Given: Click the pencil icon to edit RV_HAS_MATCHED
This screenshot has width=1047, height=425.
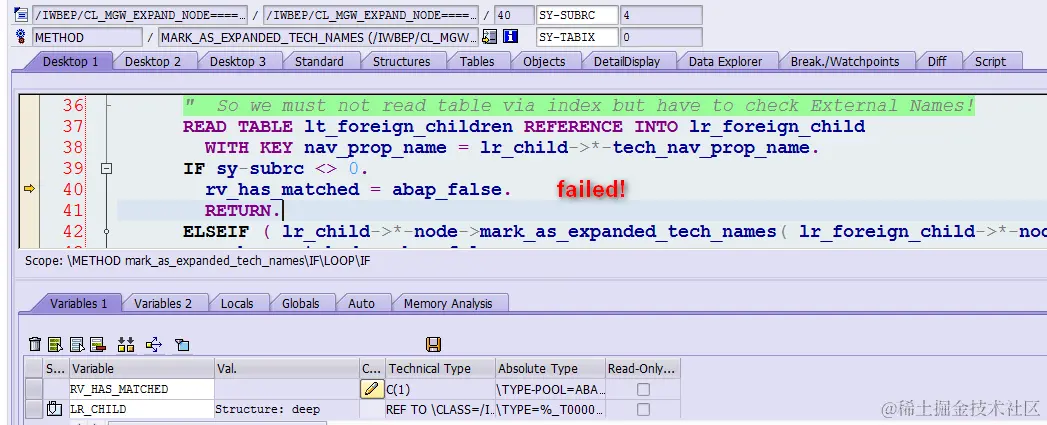Looking at the screenshot, I should (372, 389).
